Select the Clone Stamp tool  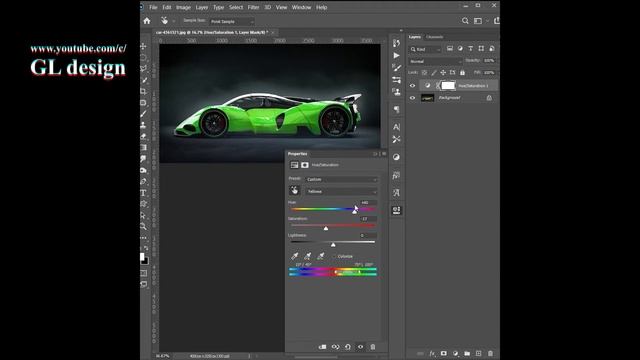[x=143, y=125]
